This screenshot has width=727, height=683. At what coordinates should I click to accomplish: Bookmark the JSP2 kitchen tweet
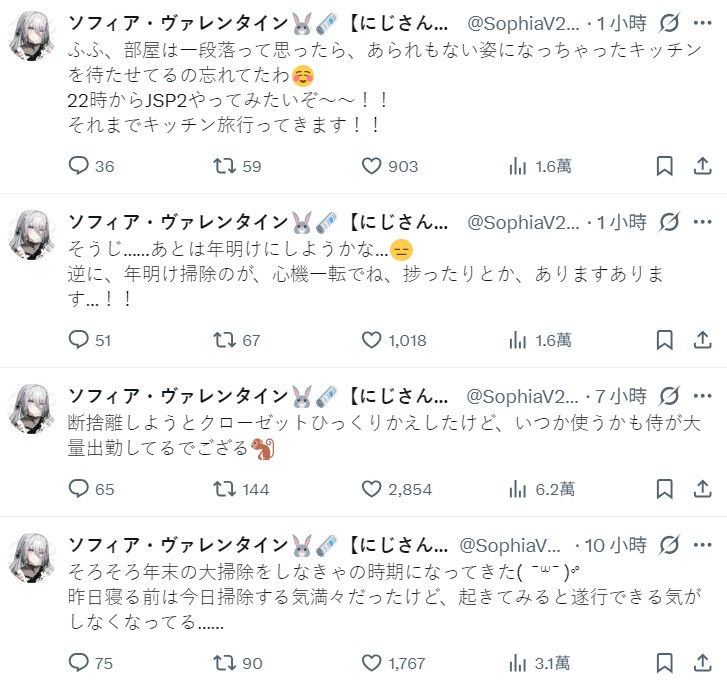pyautogui.click(x=665, y=166)
